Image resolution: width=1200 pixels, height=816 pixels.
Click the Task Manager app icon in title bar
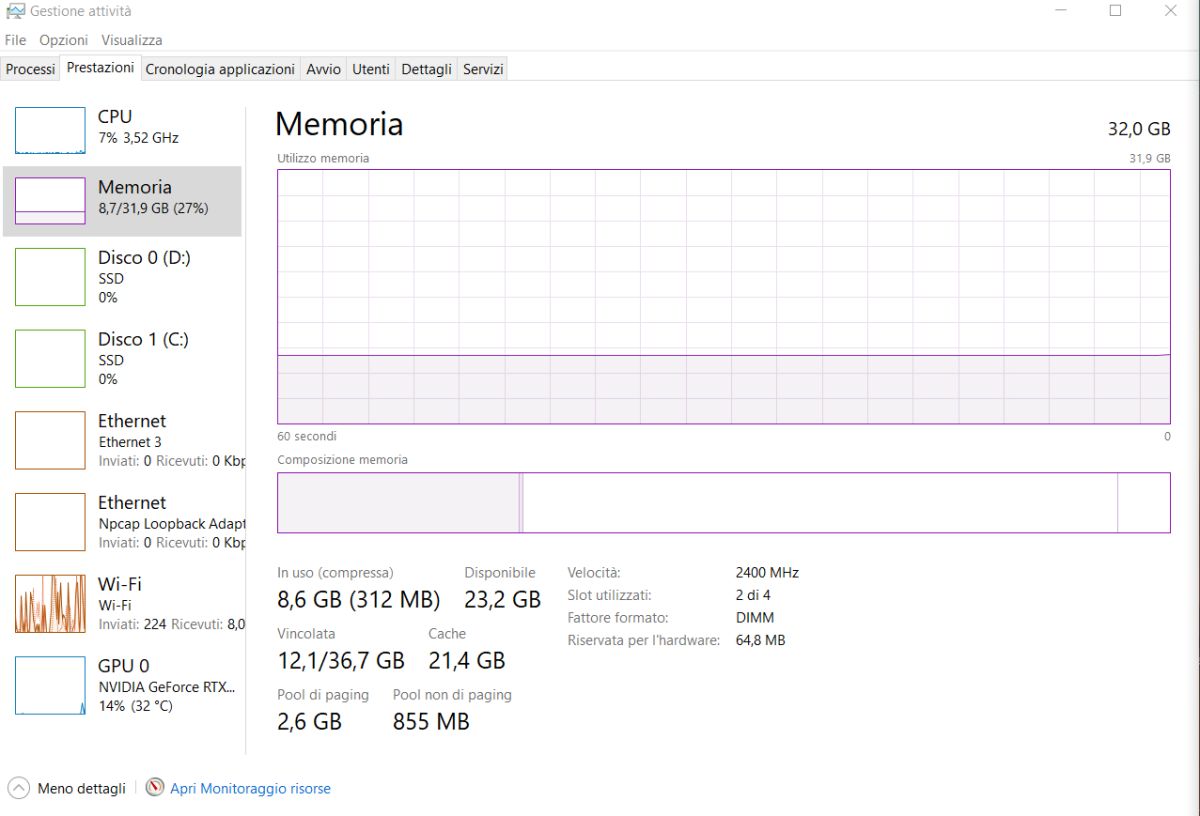click(x=15, y=11)
